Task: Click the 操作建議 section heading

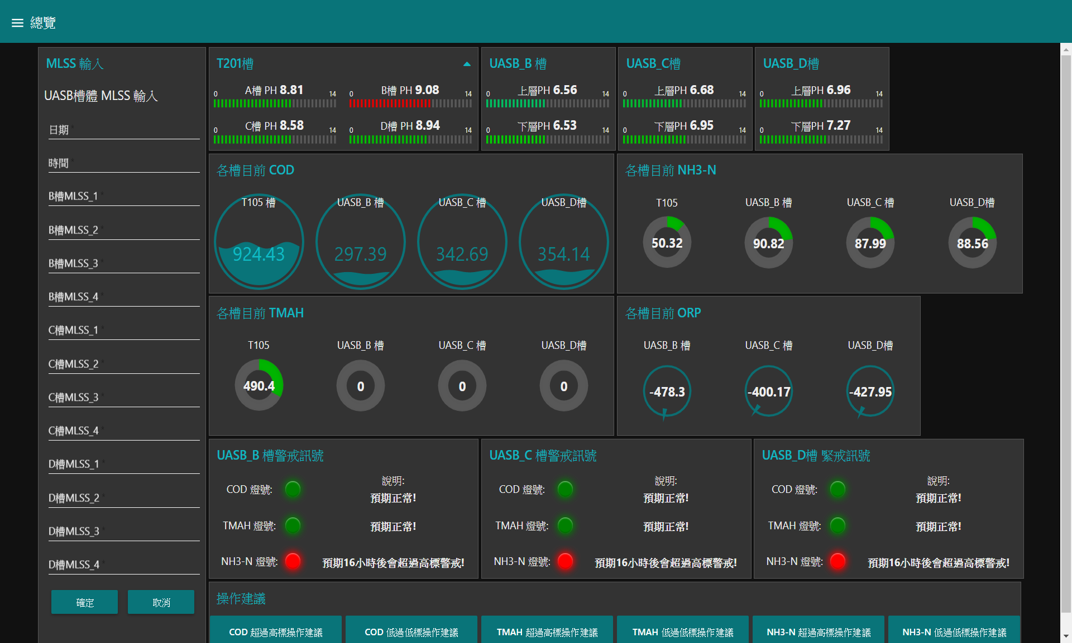Action: [241, 599]
